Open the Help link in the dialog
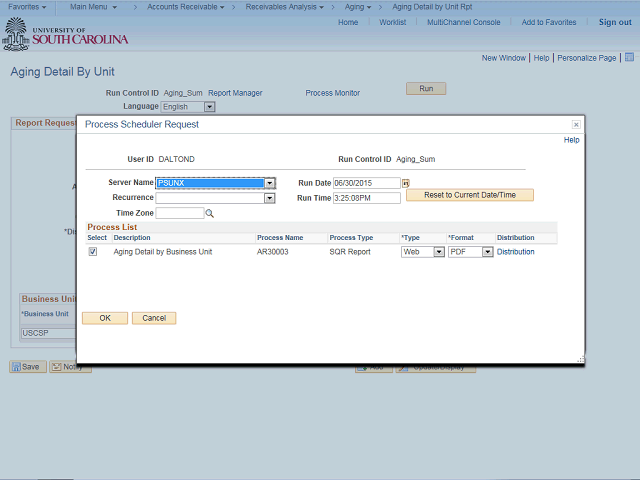Screen dimensions: 640x480 point(571,140)
